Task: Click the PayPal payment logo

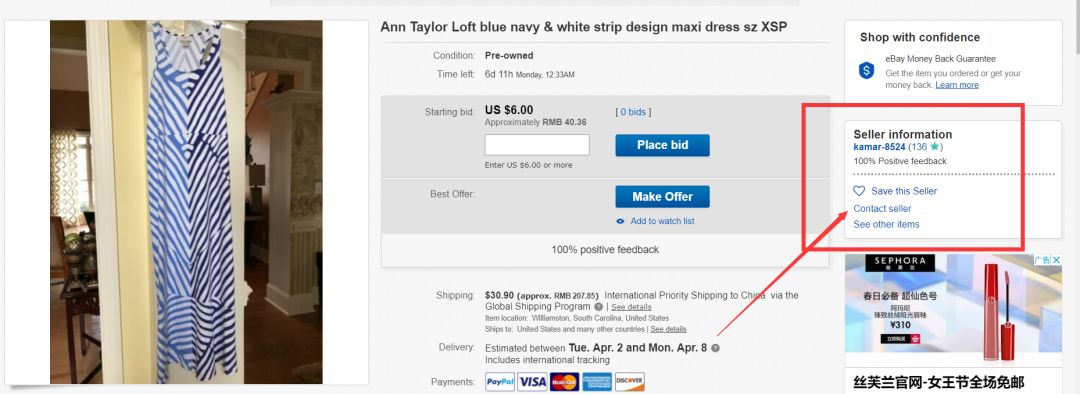Action: (x=500, y=382)
